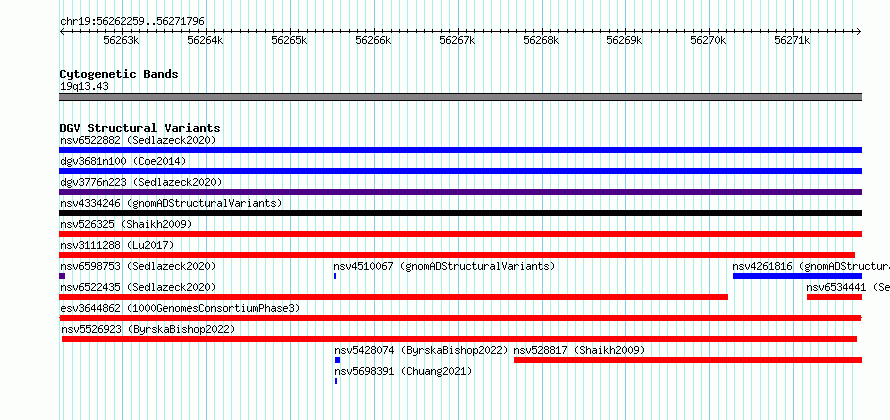Click the red bar under nsv528817

pyautogui.click(x=688, y=360)
